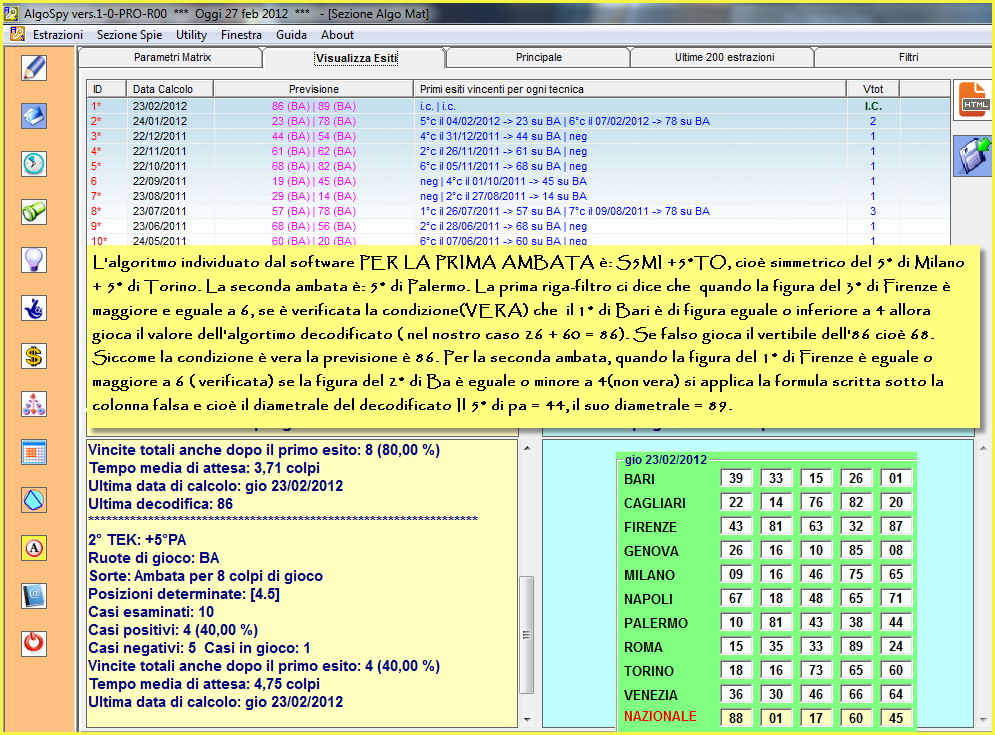This screenshot has height=735, width=995.
Task: Select the row dated 22/12/2011
Action: point(518,136)
